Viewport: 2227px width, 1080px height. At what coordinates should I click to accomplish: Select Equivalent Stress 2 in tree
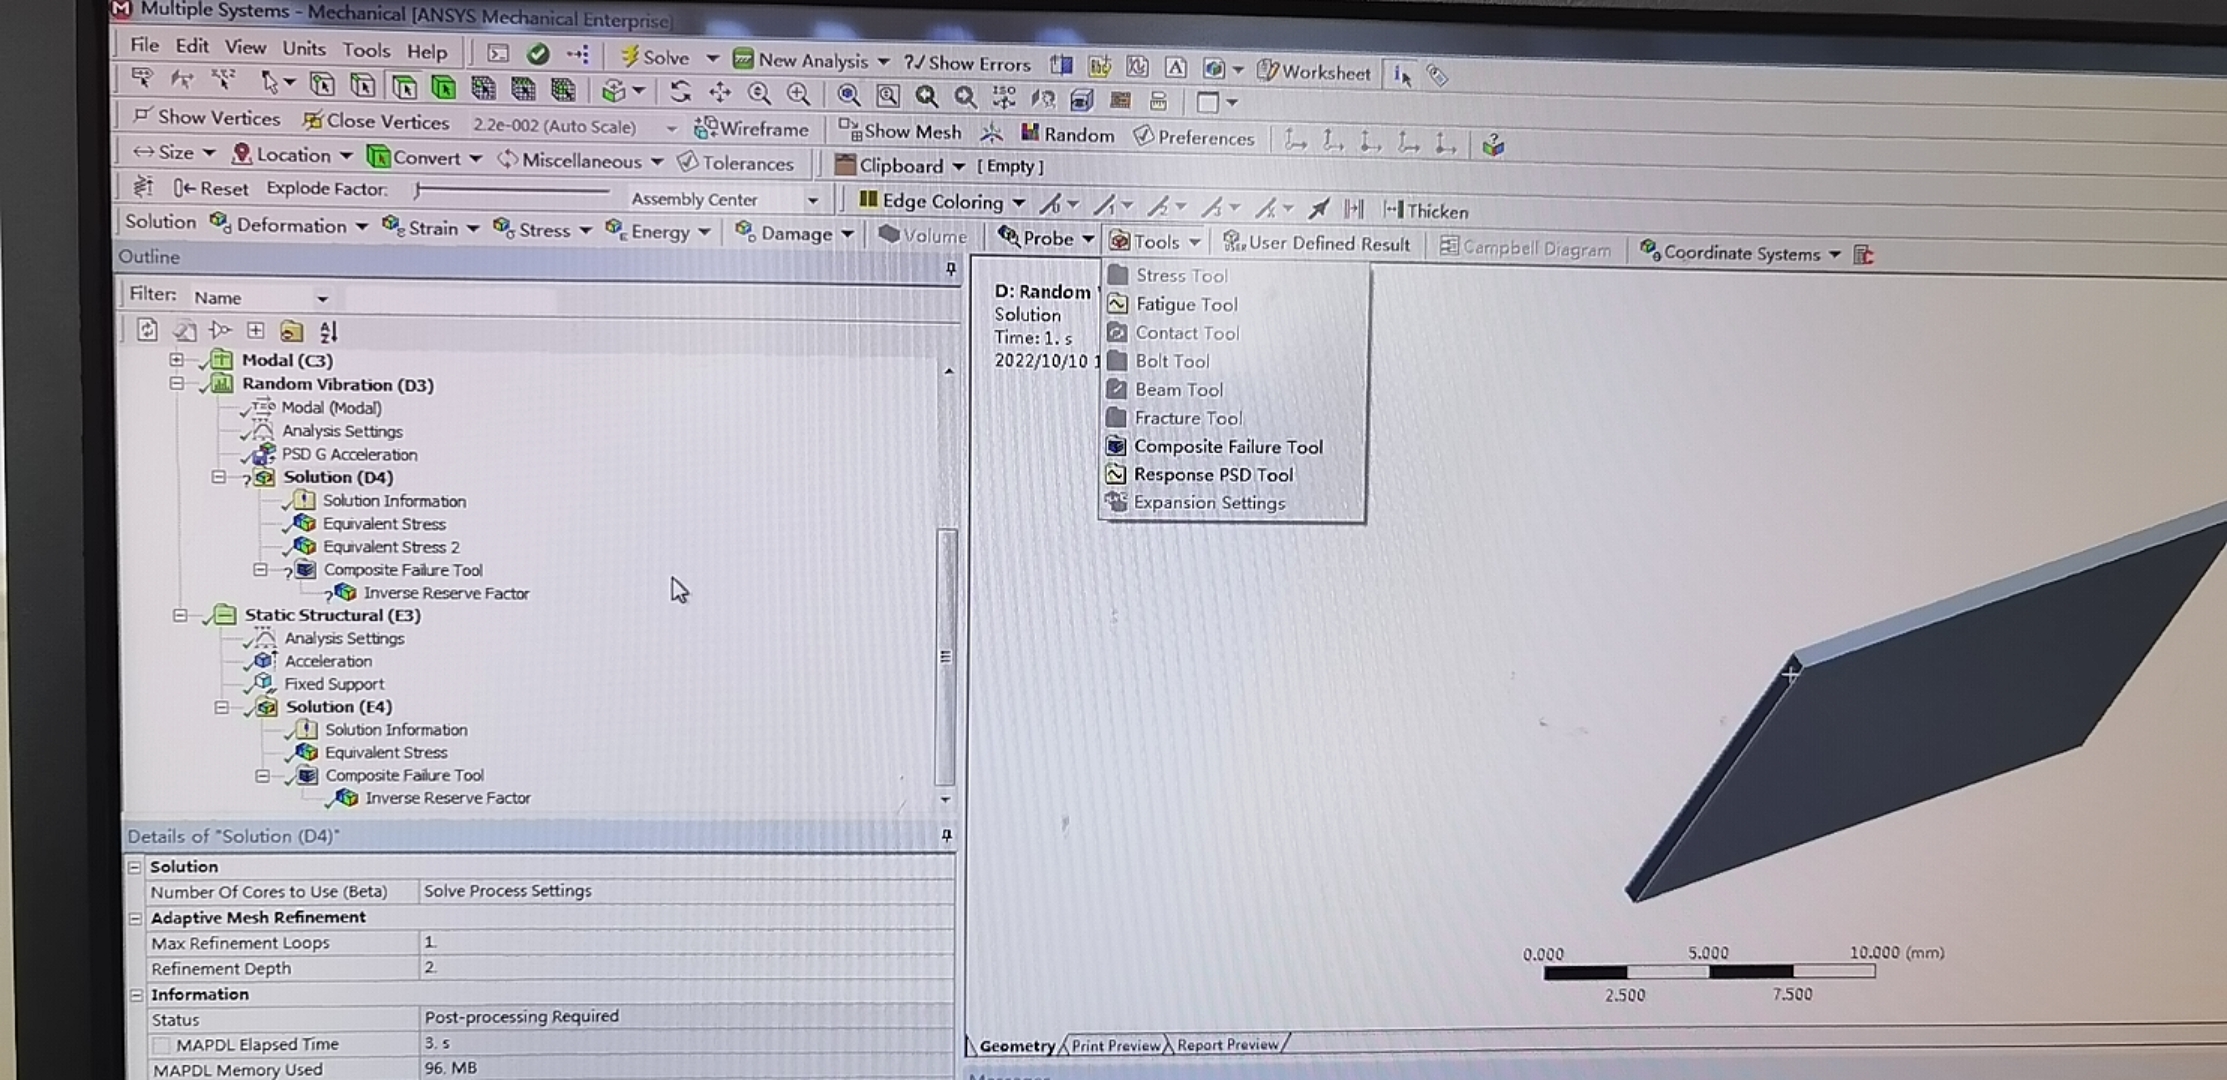coord(390,547)
